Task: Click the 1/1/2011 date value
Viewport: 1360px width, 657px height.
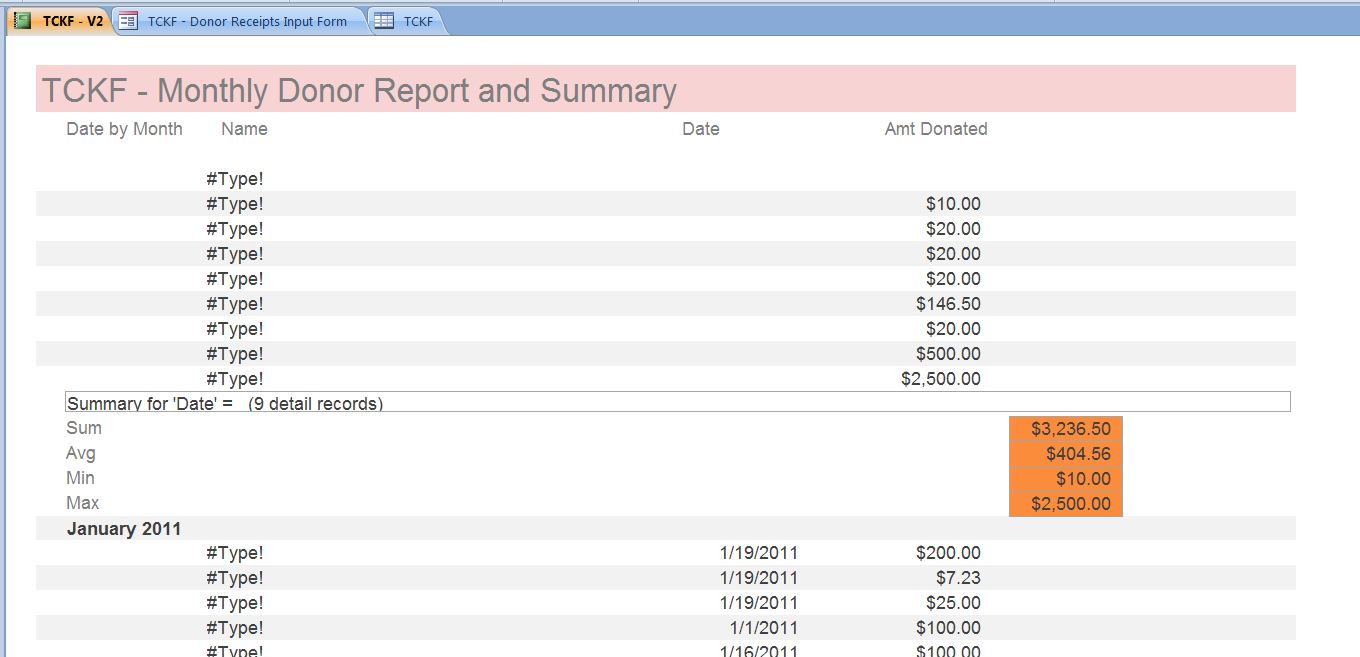Action: 764,628
